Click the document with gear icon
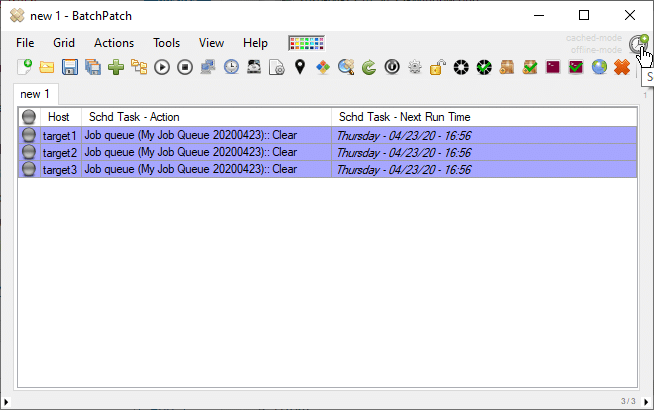This screenshot has height=410, width=654. click(x=277, y=67)
